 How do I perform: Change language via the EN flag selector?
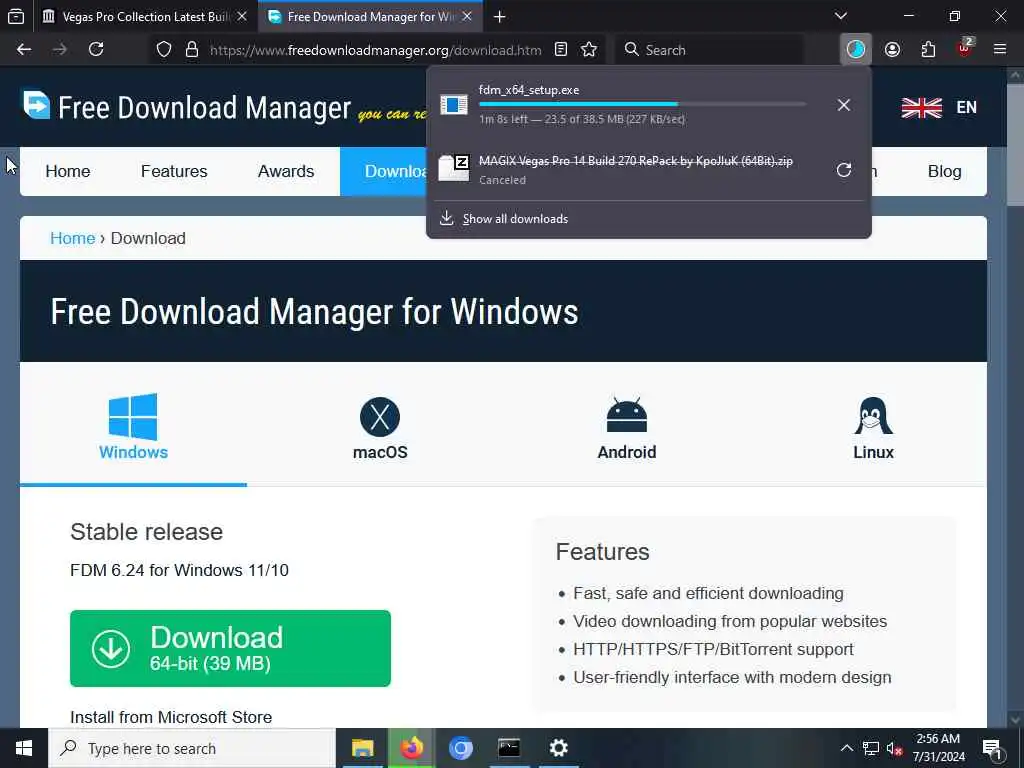(x=939, y=107)
